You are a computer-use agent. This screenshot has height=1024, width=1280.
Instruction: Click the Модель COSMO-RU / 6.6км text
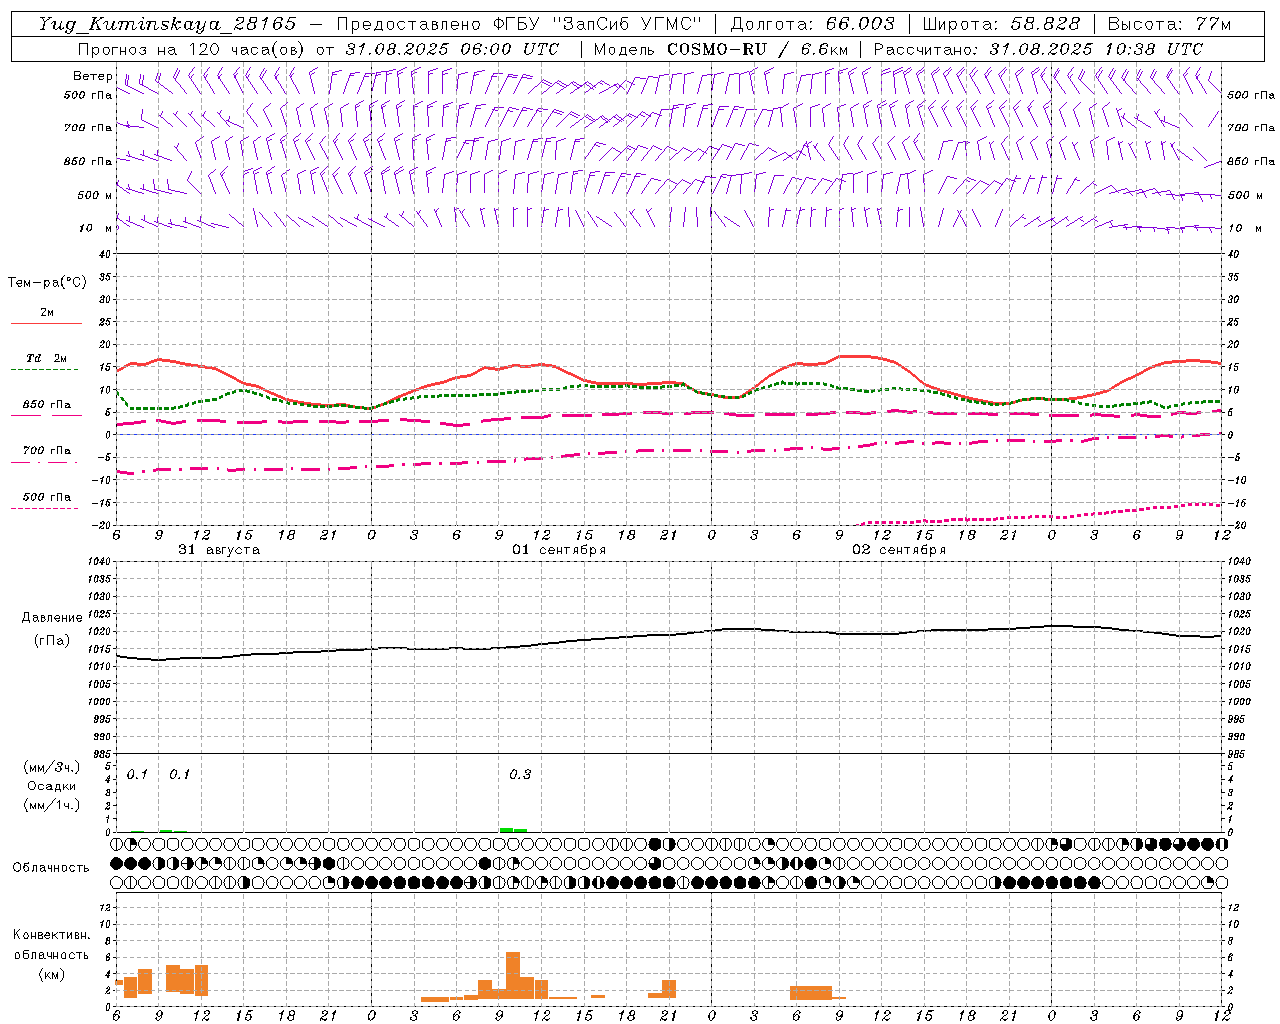(x=721, y=49)
